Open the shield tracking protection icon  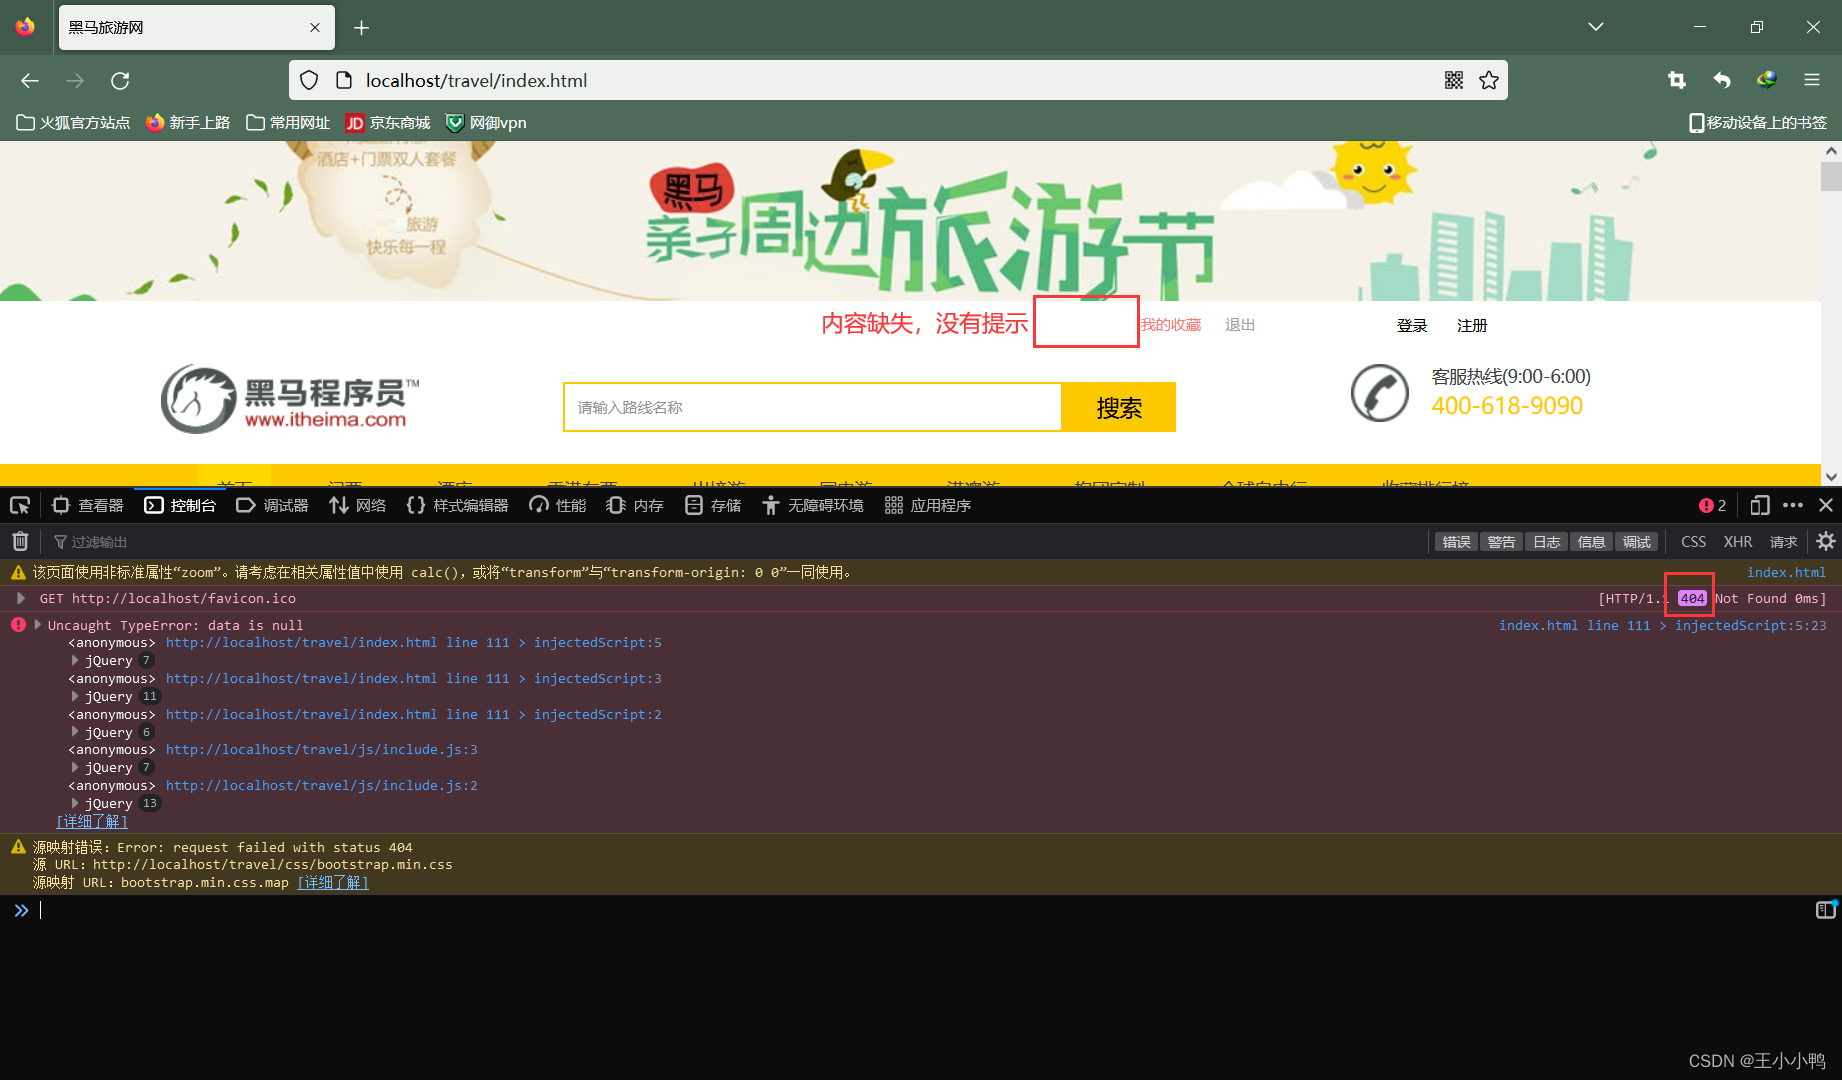coord(309,80)
